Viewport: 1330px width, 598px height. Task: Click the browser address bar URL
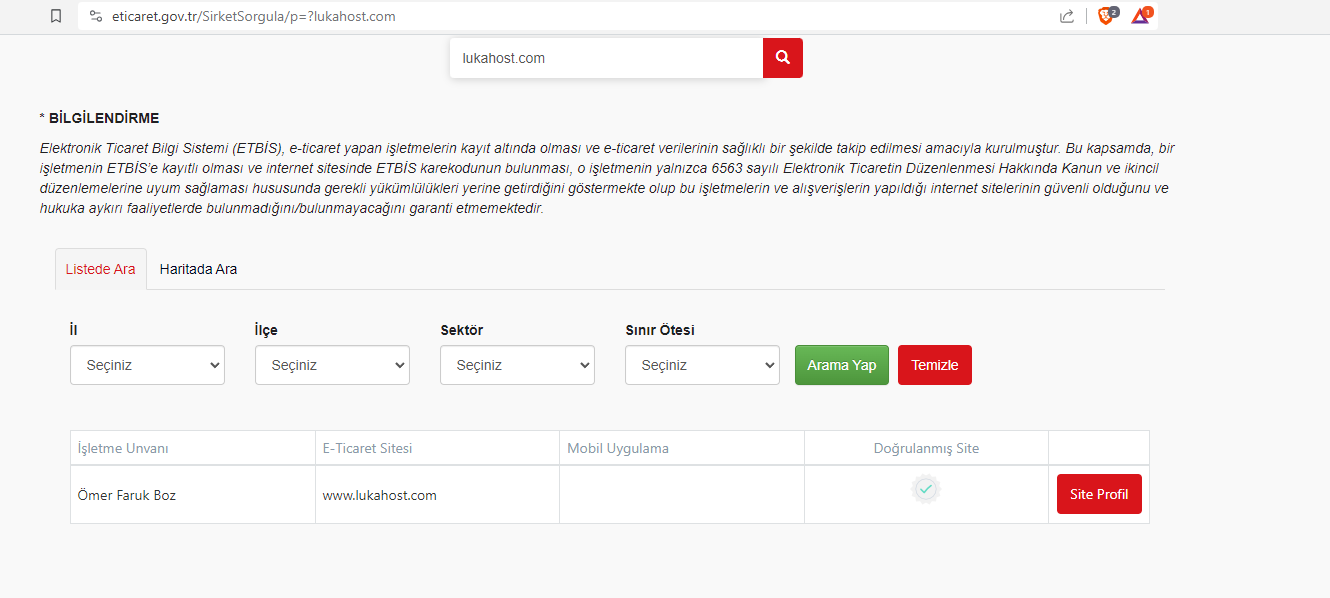254,16
